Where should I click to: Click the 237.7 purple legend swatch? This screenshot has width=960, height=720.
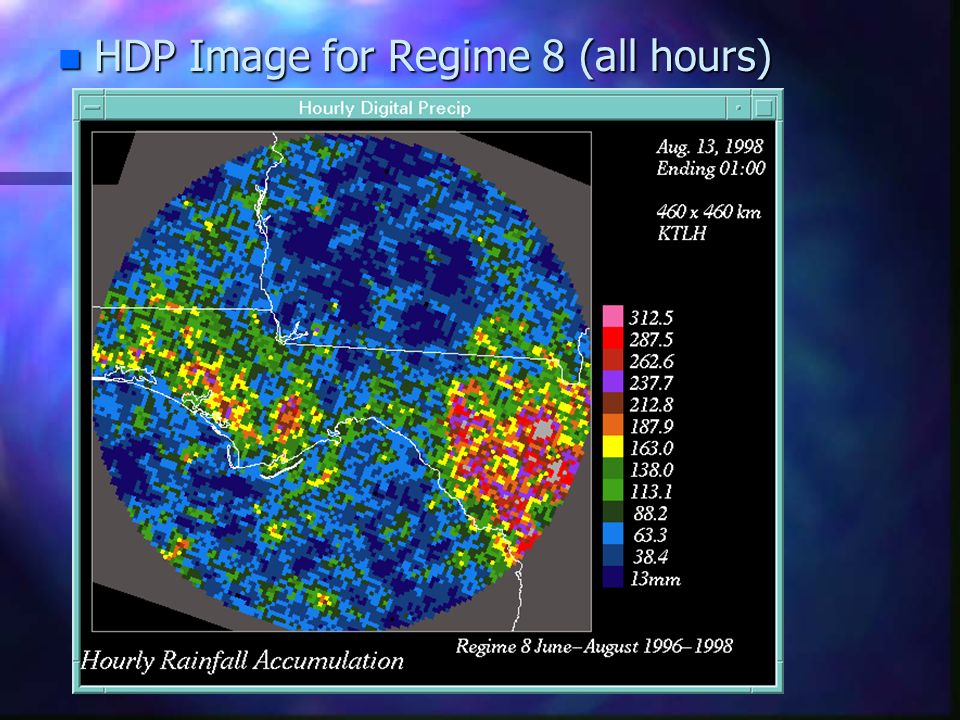coord(613,381)
